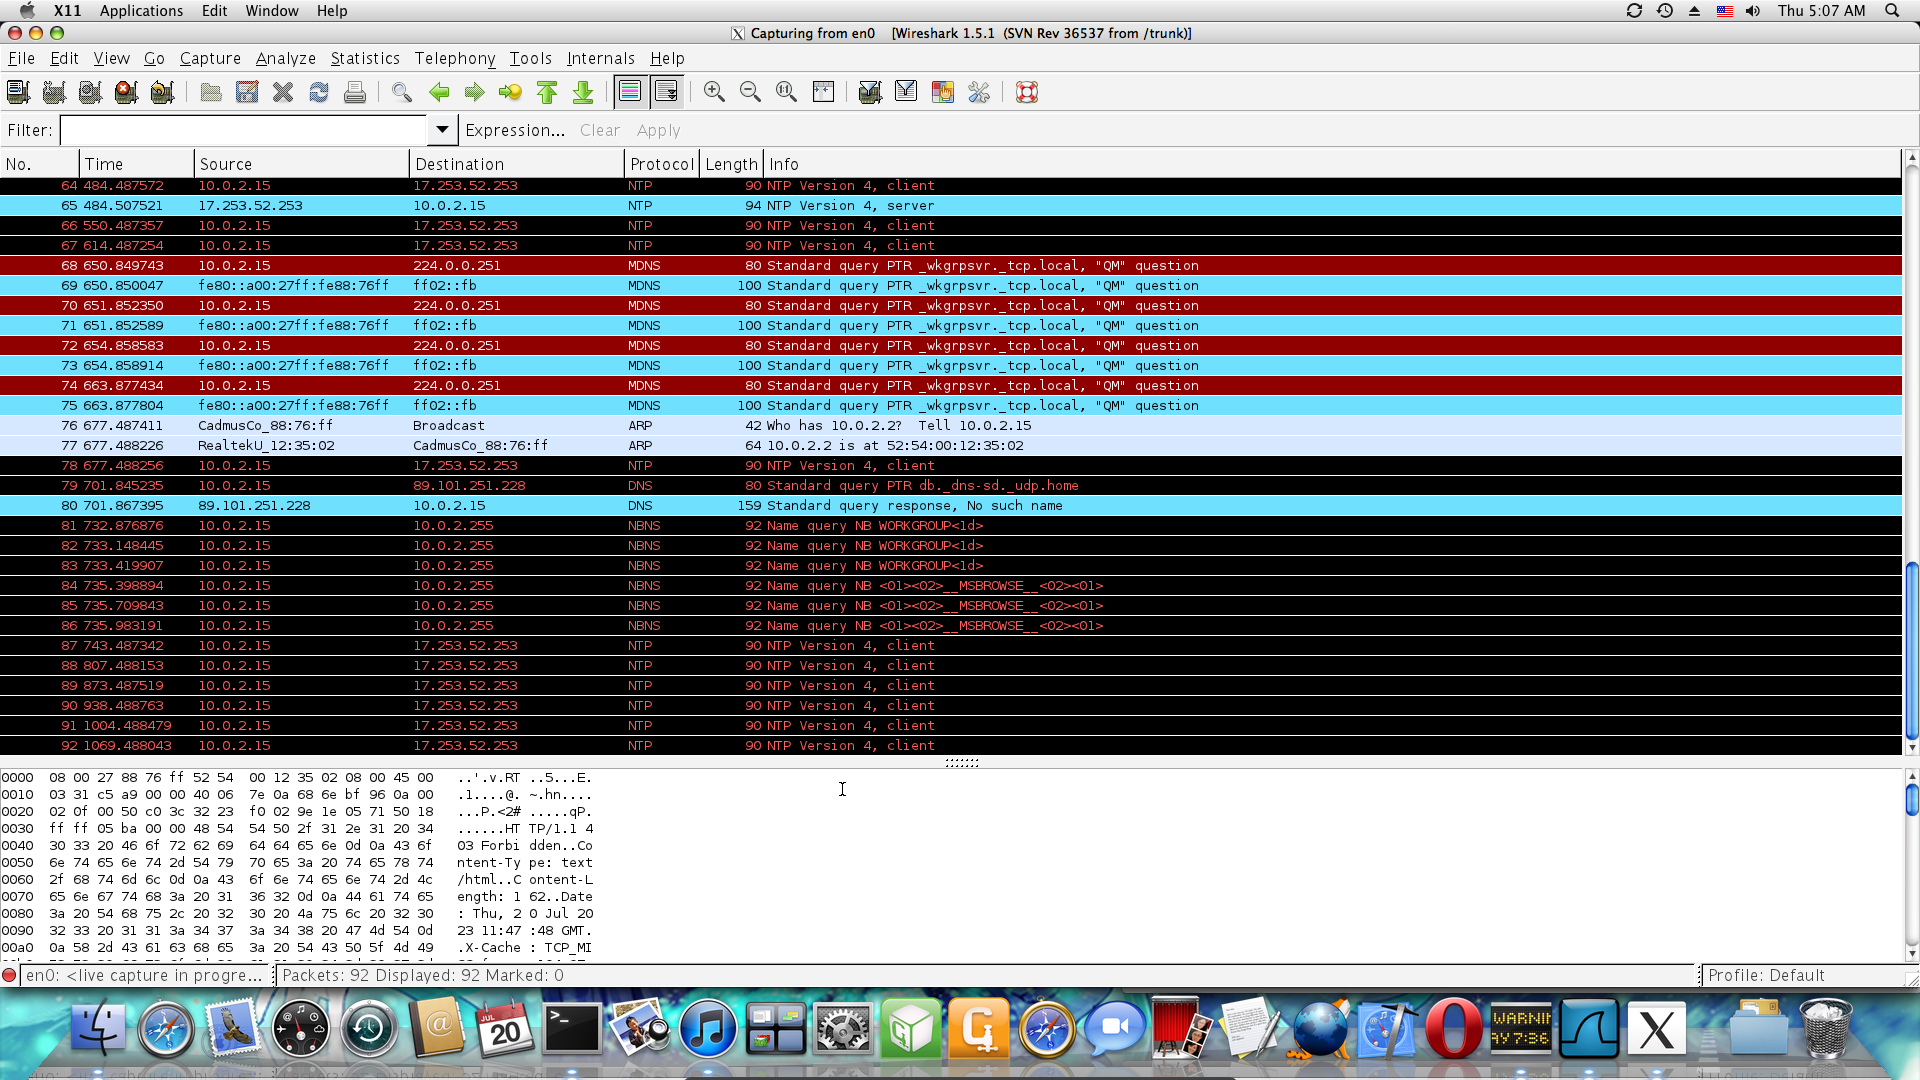Open the Statistics menu
Viewport: 1920px width, 1080px height.
(x=365, y=58)
